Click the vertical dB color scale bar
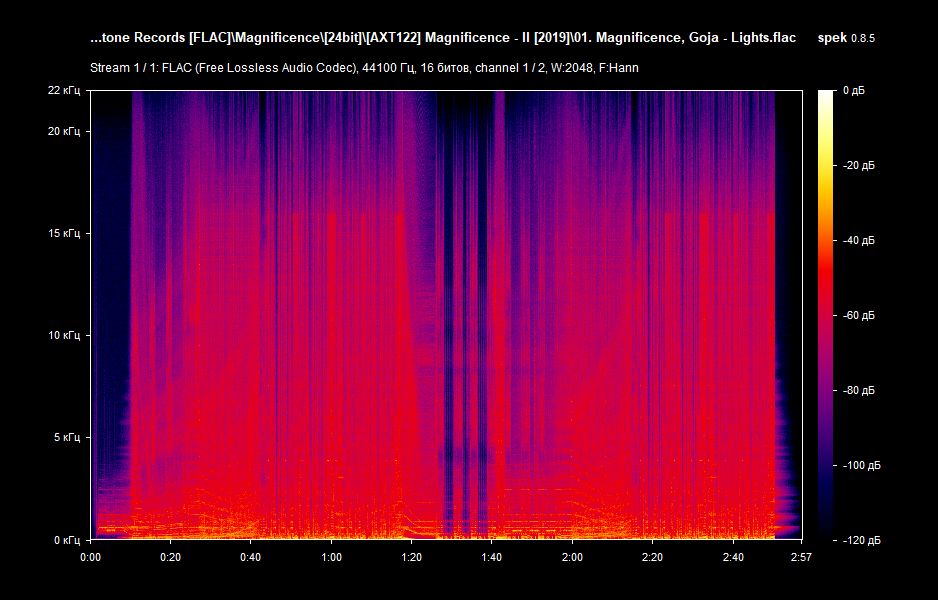 (x=826, y=315)
